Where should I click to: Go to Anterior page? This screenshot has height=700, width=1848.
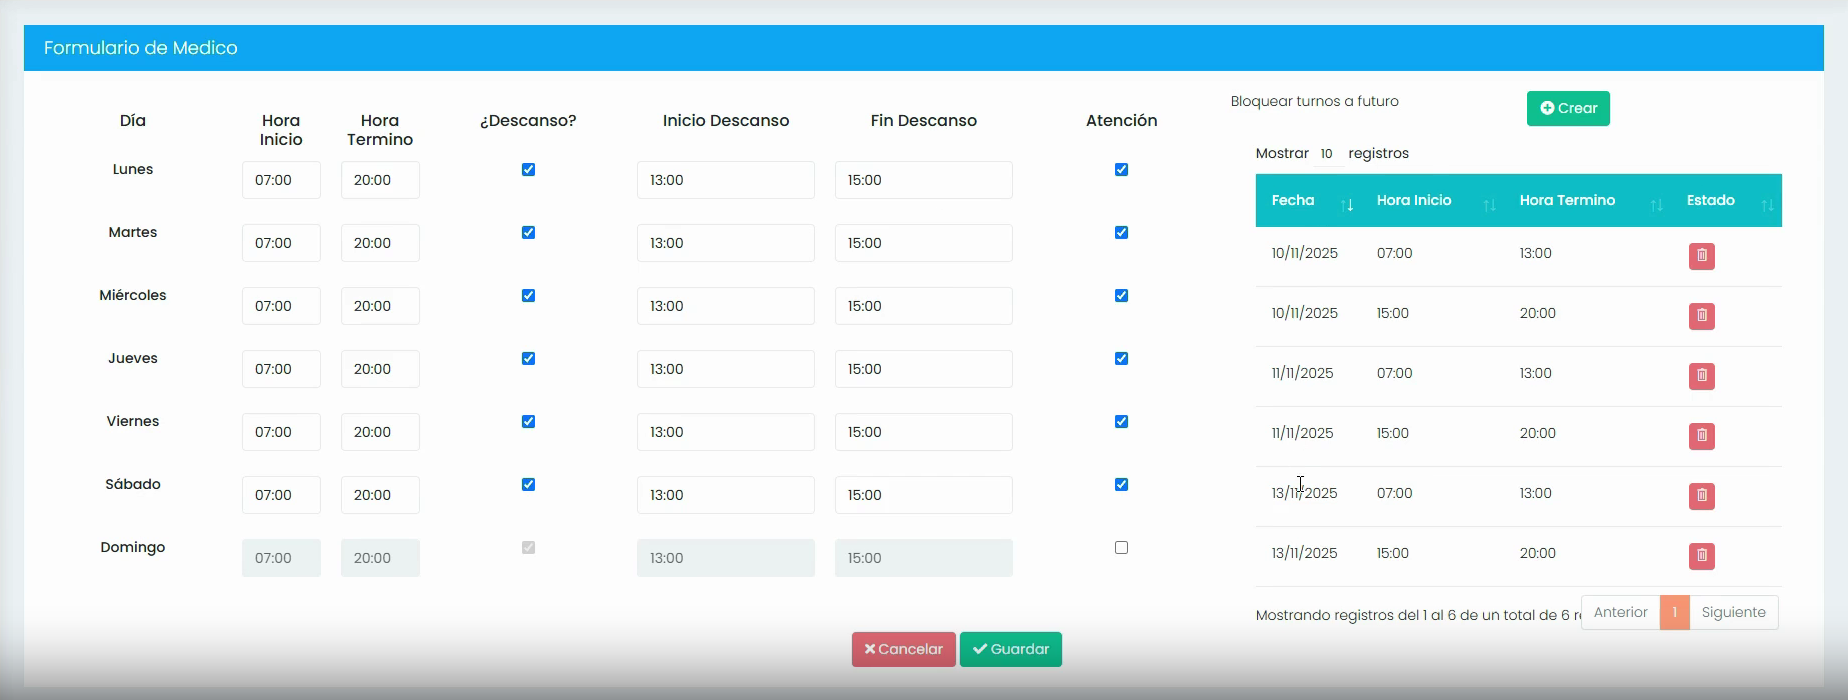(x=1620, y=612)
